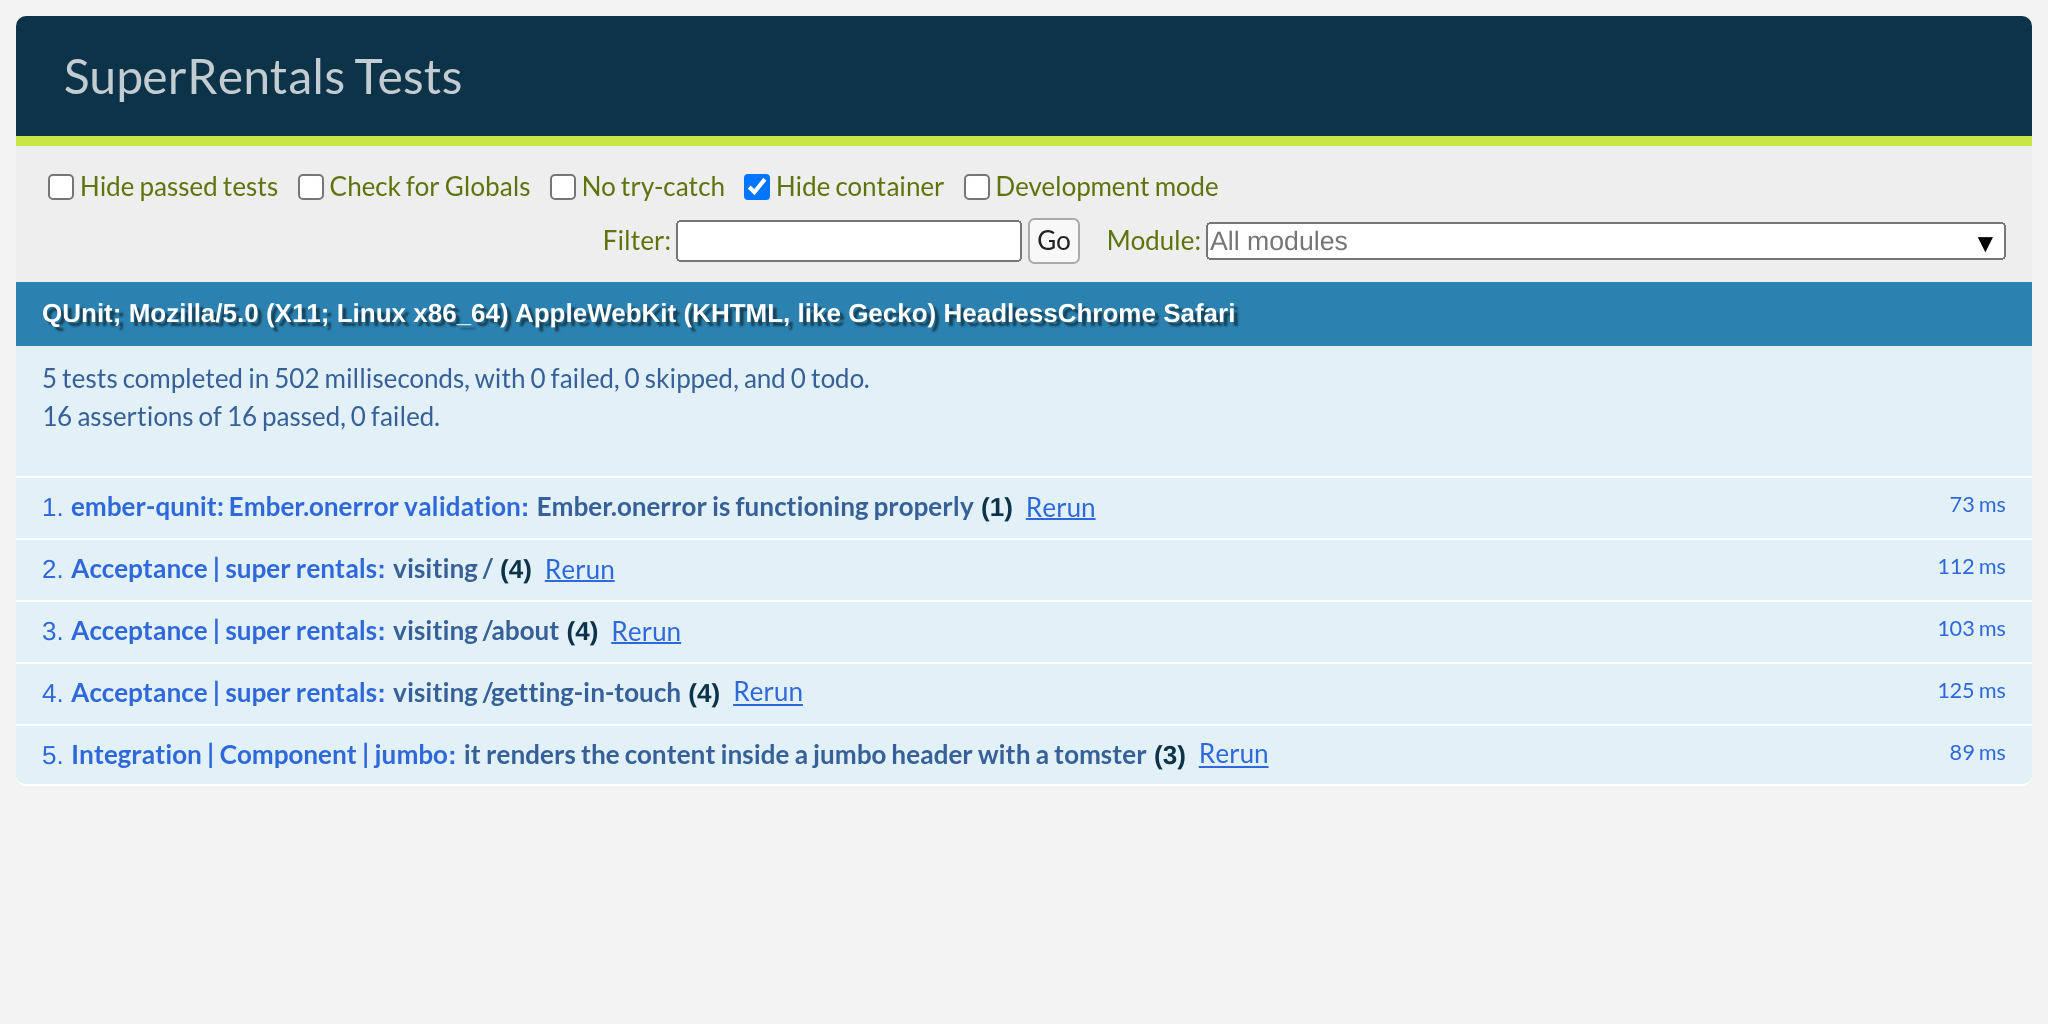Enable the Check for Globals option
This screenshot has height=1024, width=2048.
[310, 187]
